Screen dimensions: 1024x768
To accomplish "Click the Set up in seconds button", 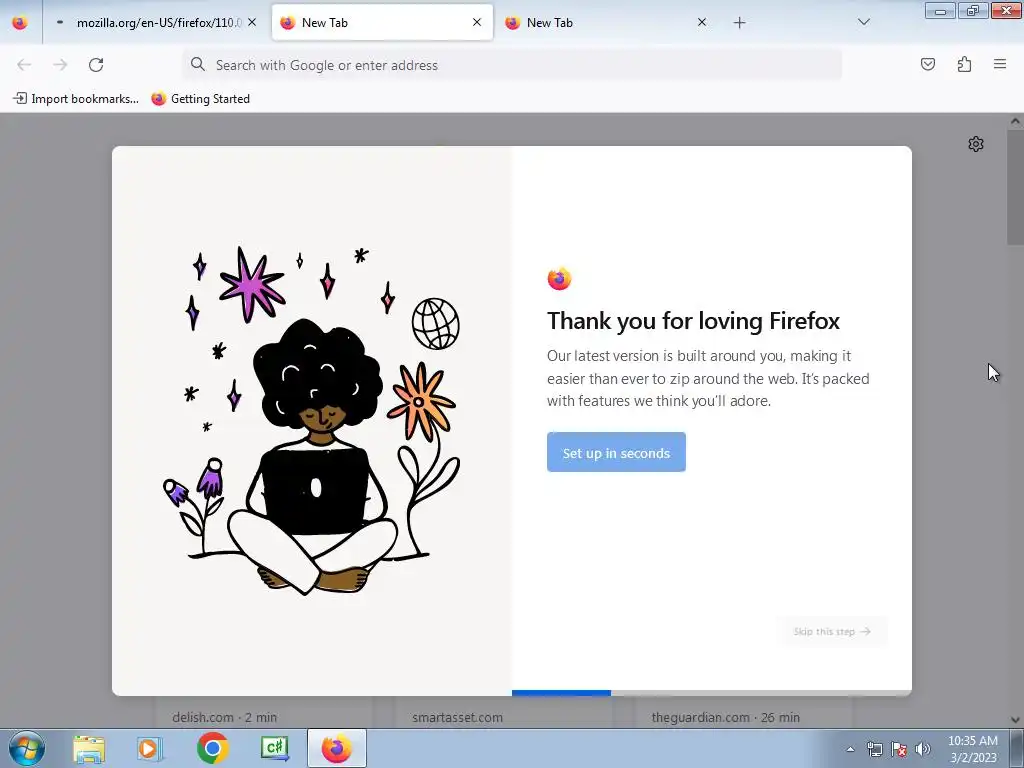I will 616,452.
